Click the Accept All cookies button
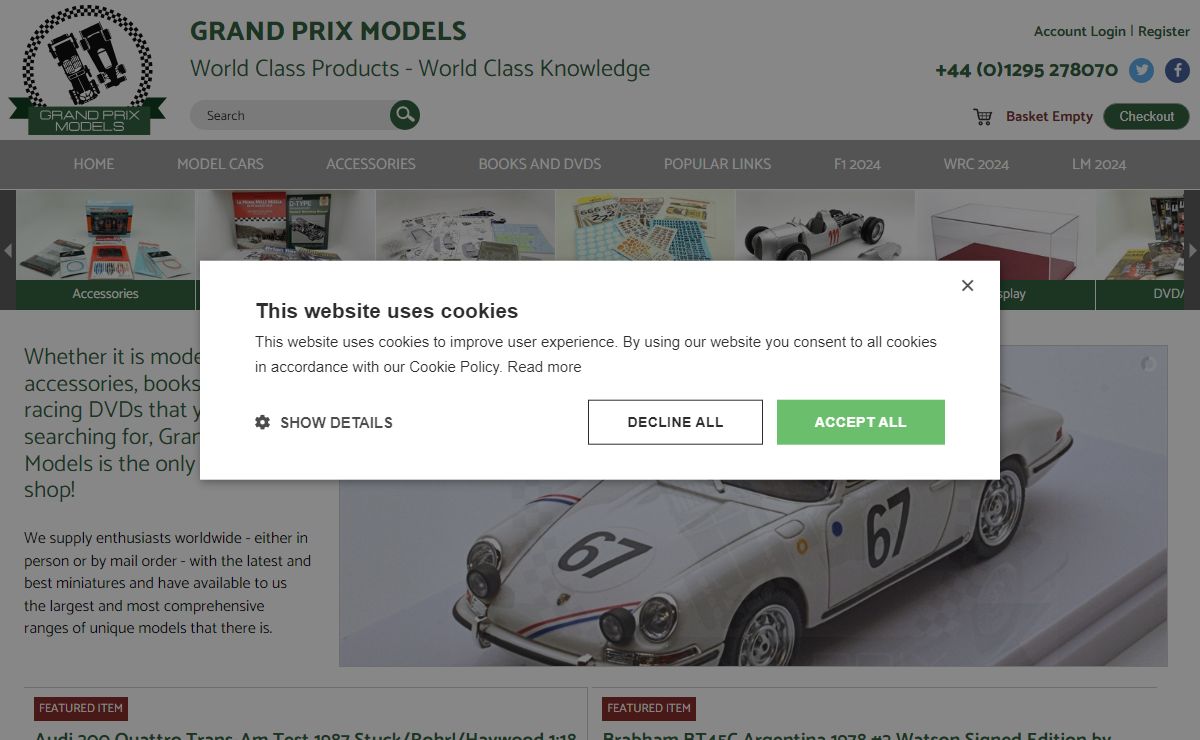This screenshot has width=1200, height=740. (x=861, y=422)
